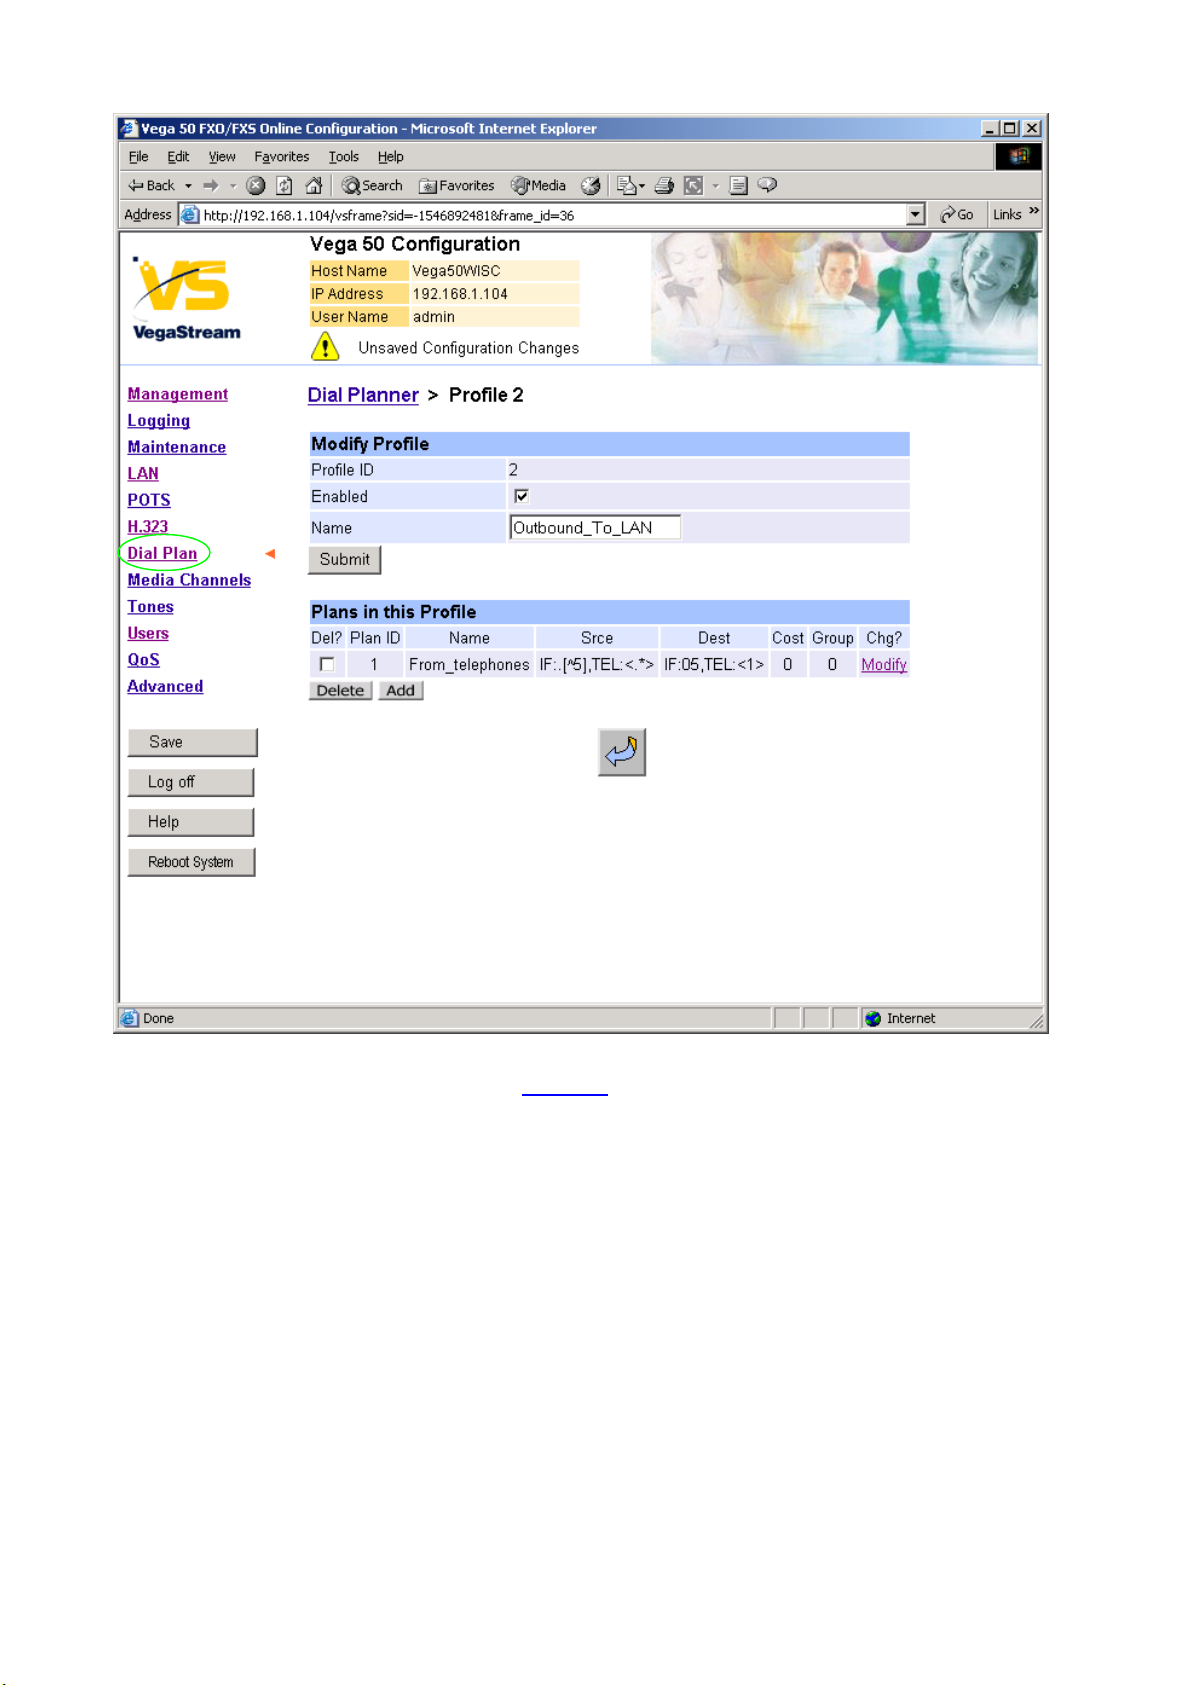Click the Save button in sidebar
Viewport: 1191px width, 1685px height.
point(192,742)
